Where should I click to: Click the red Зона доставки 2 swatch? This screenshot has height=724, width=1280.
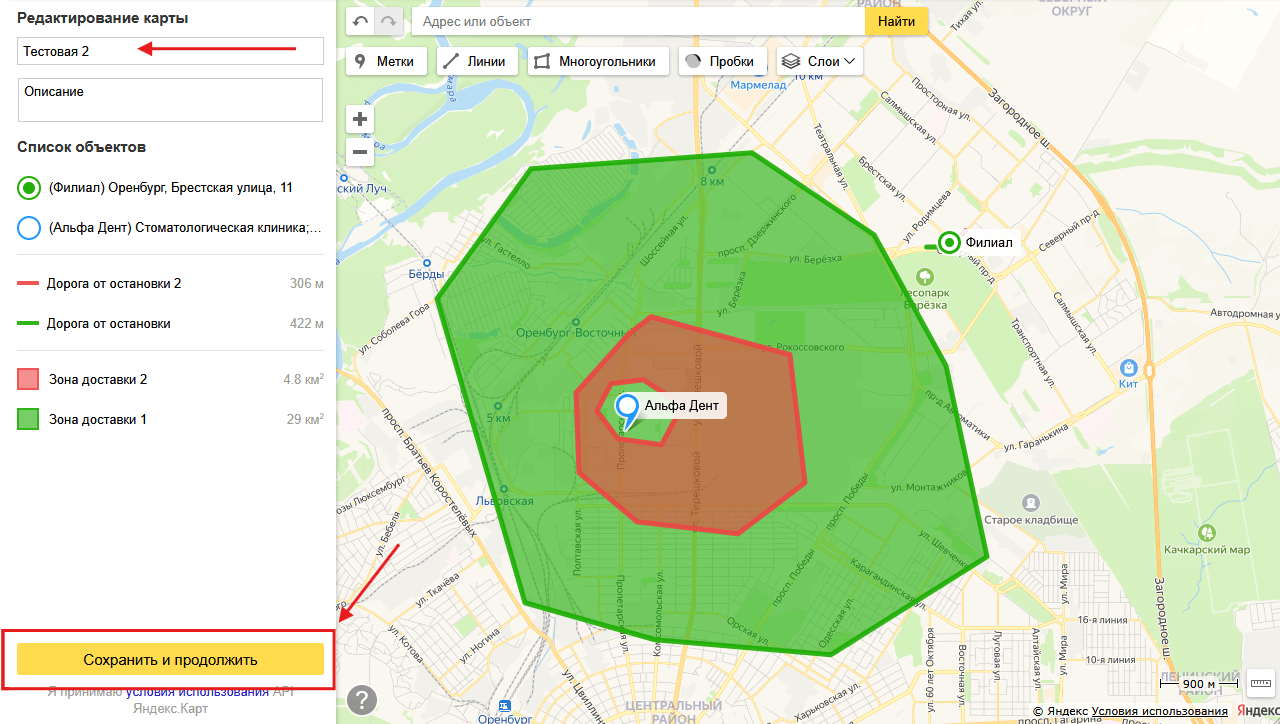point(29,380)
